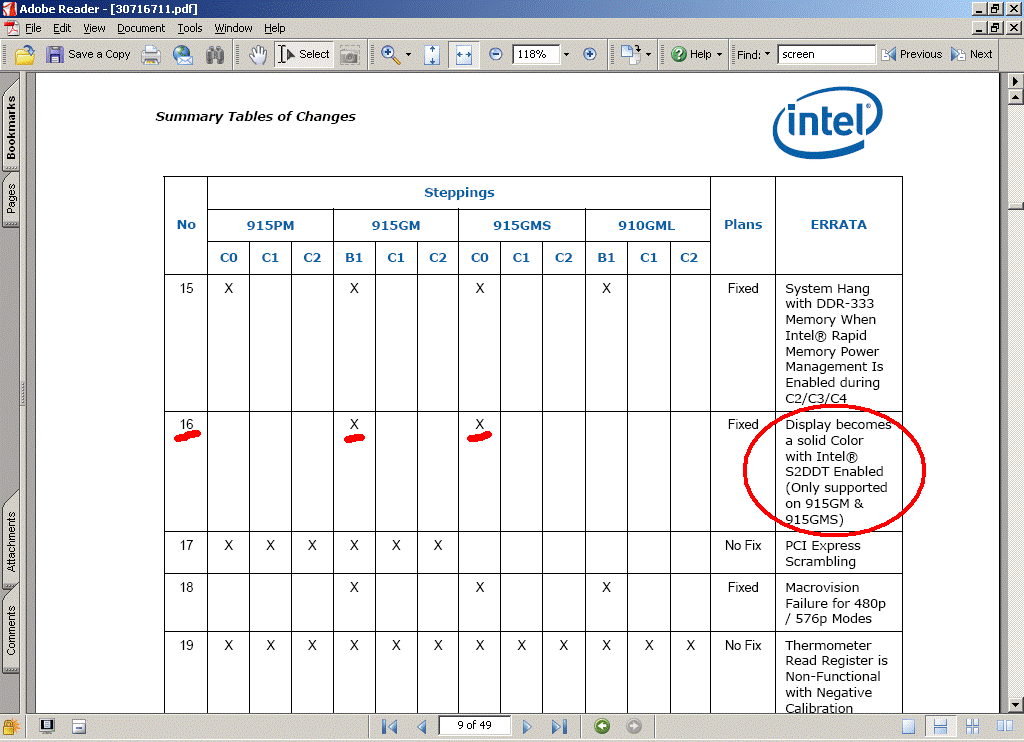
Task: Open the Comments side panel tab
Action: (x=11, y=630)
